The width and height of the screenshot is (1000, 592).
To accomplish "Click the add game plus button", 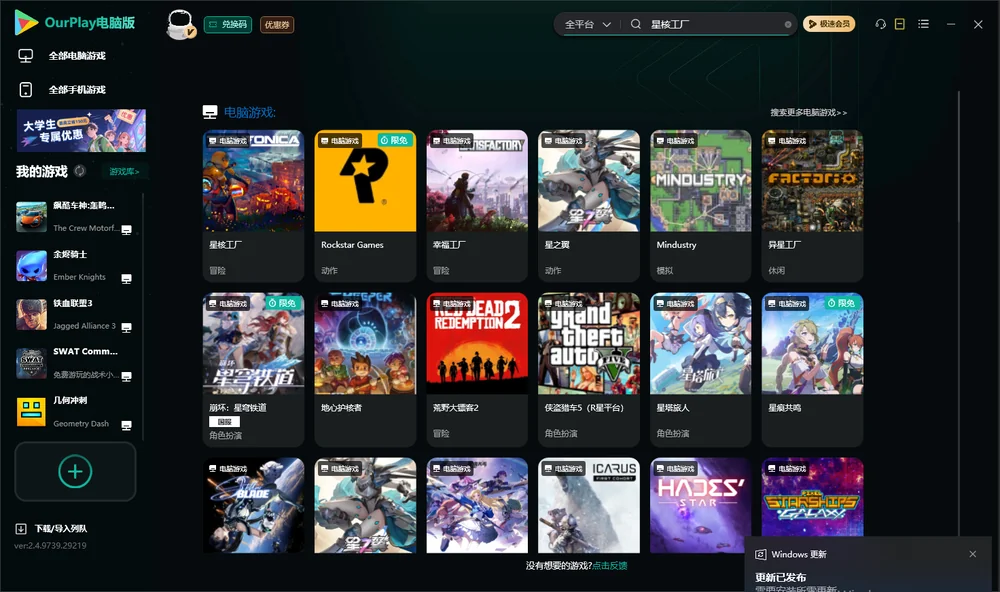I will tap(75, 471).
